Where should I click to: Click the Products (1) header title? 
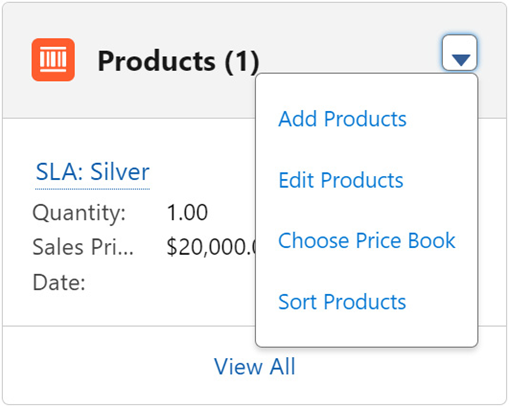[178, 61]
